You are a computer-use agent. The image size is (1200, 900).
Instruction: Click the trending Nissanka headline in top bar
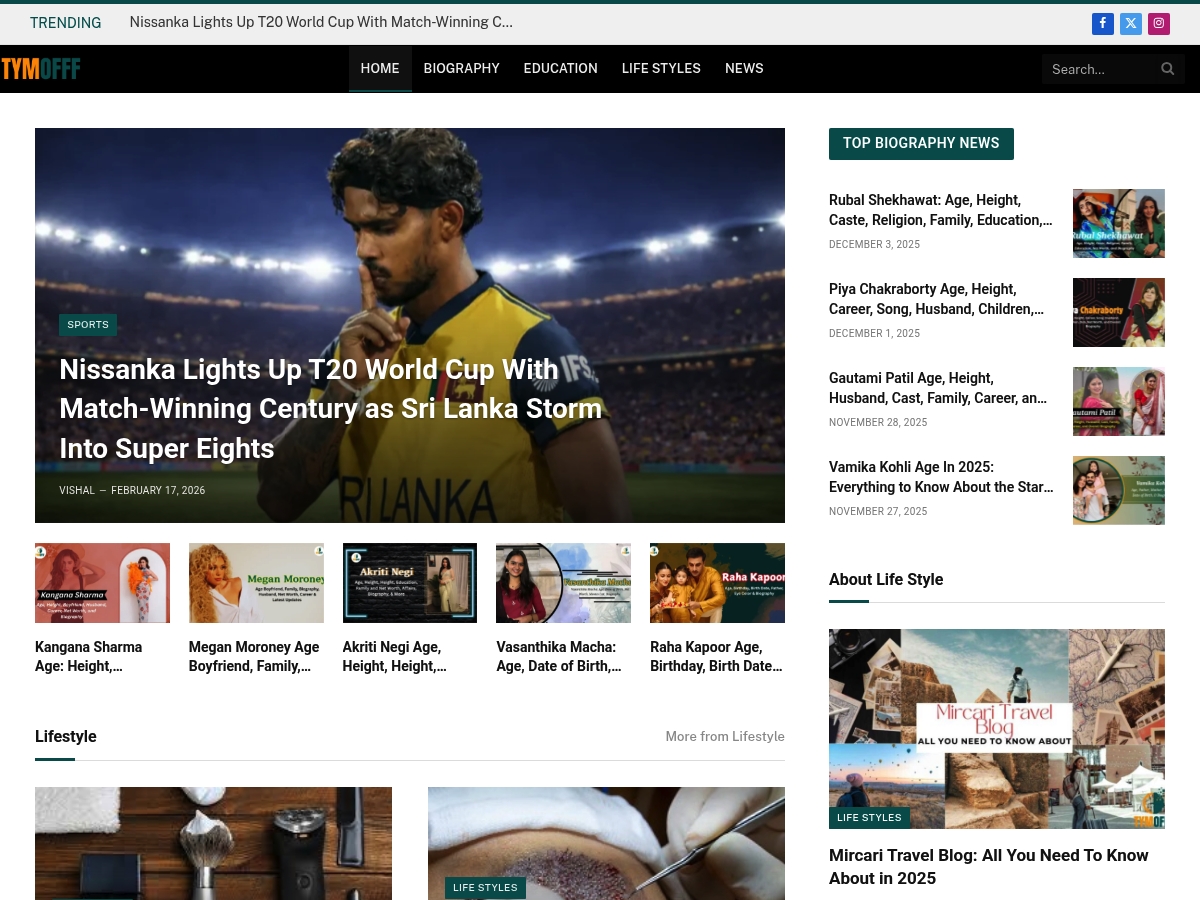321,22
